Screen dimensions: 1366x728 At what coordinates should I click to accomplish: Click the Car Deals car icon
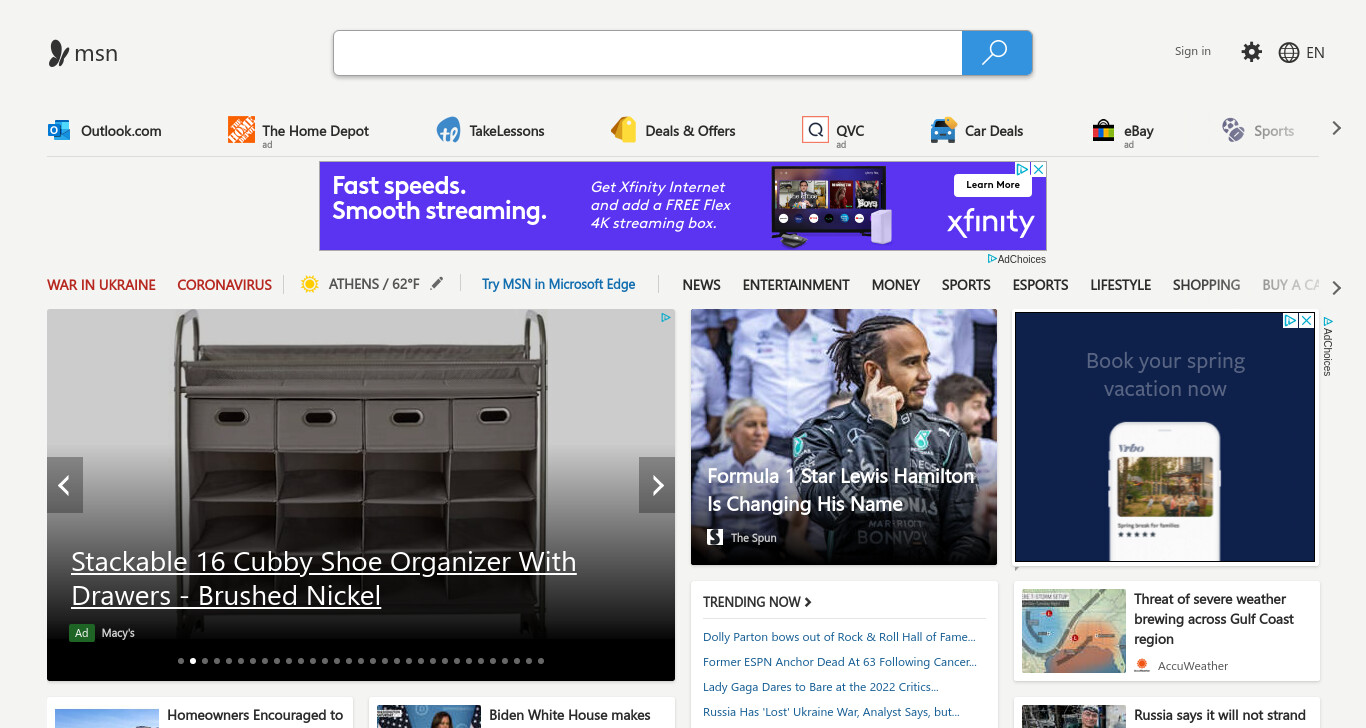coord(943,130)
